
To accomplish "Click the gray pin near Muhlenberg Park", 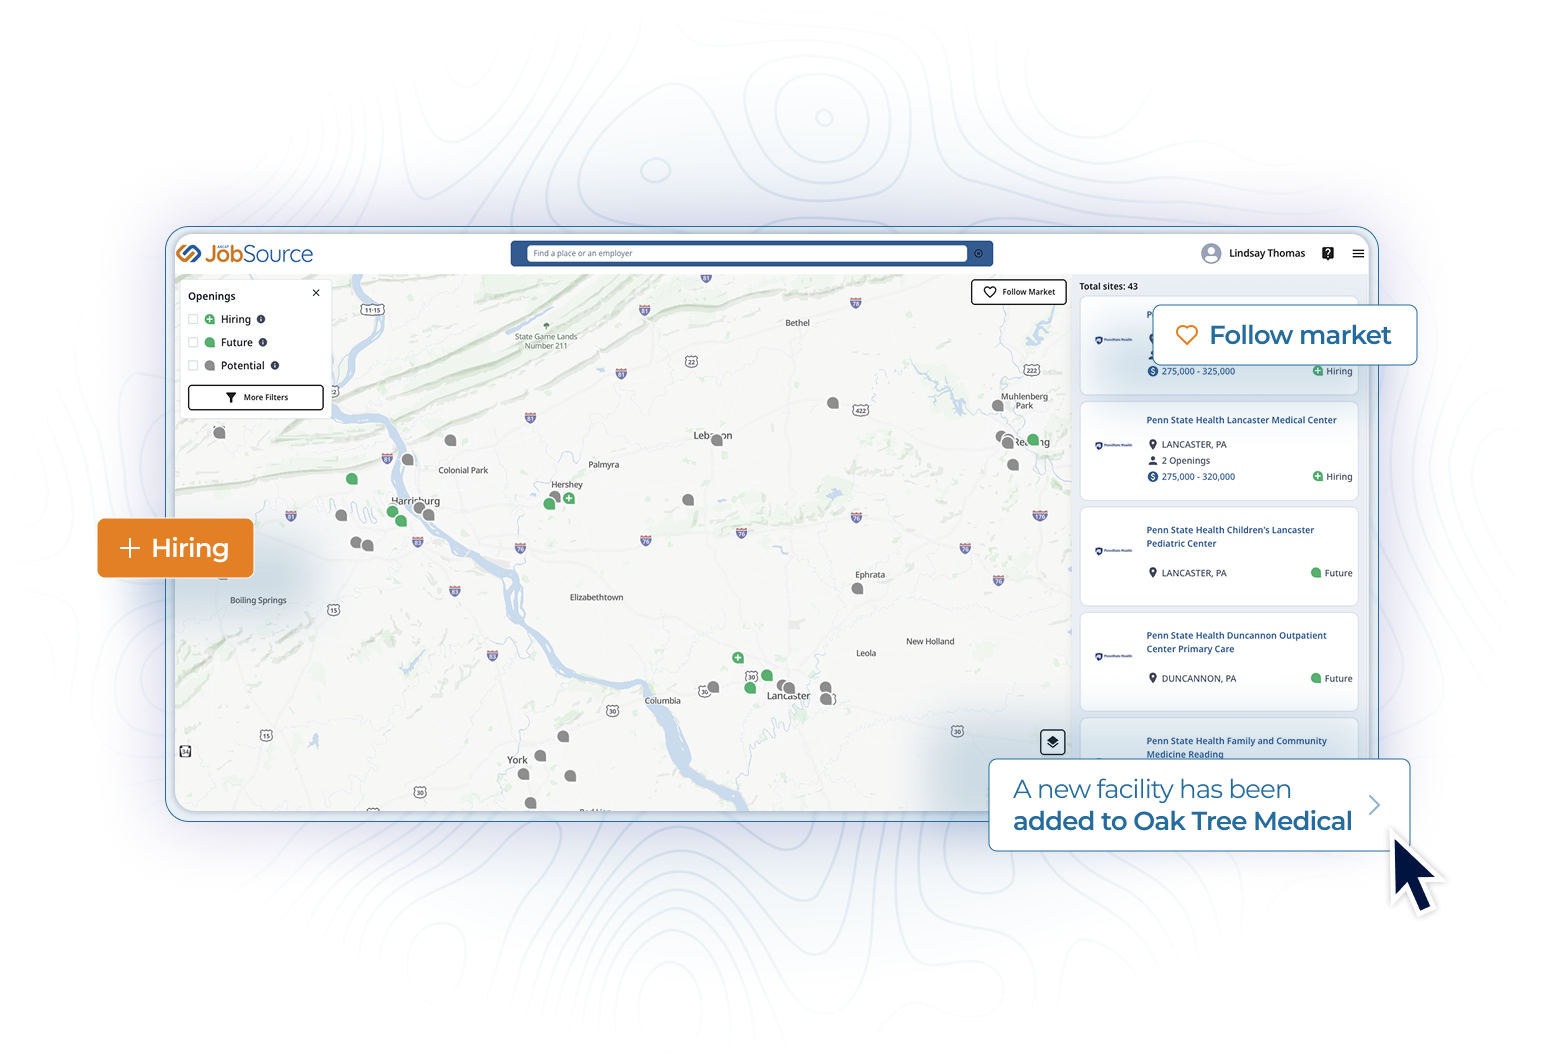I will (997, 406).
